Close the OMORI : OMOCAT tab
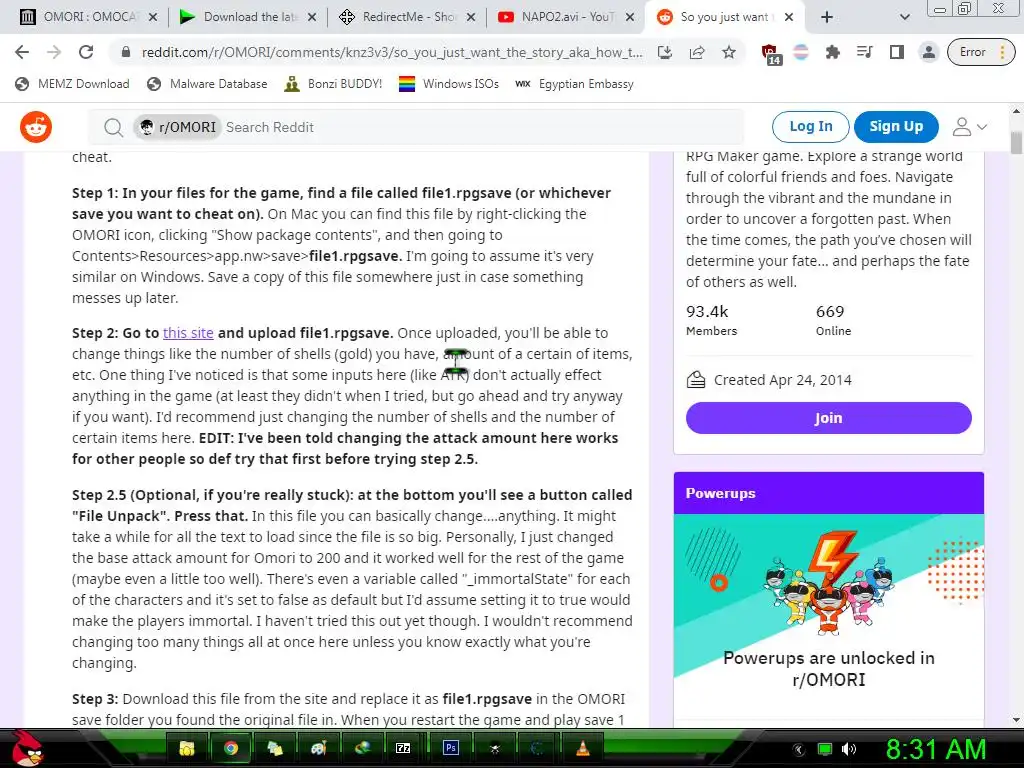The height and width of the screenshot is (768, 1024). pyautogui.click(x=153, y=18)
